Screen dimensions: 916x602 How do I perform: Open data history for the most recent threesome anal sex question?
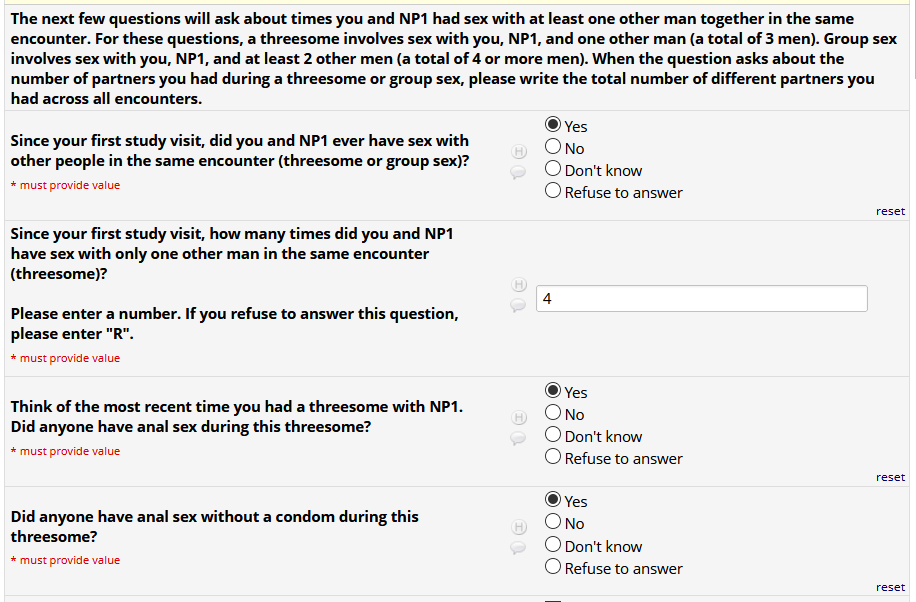tap(518, 417)
